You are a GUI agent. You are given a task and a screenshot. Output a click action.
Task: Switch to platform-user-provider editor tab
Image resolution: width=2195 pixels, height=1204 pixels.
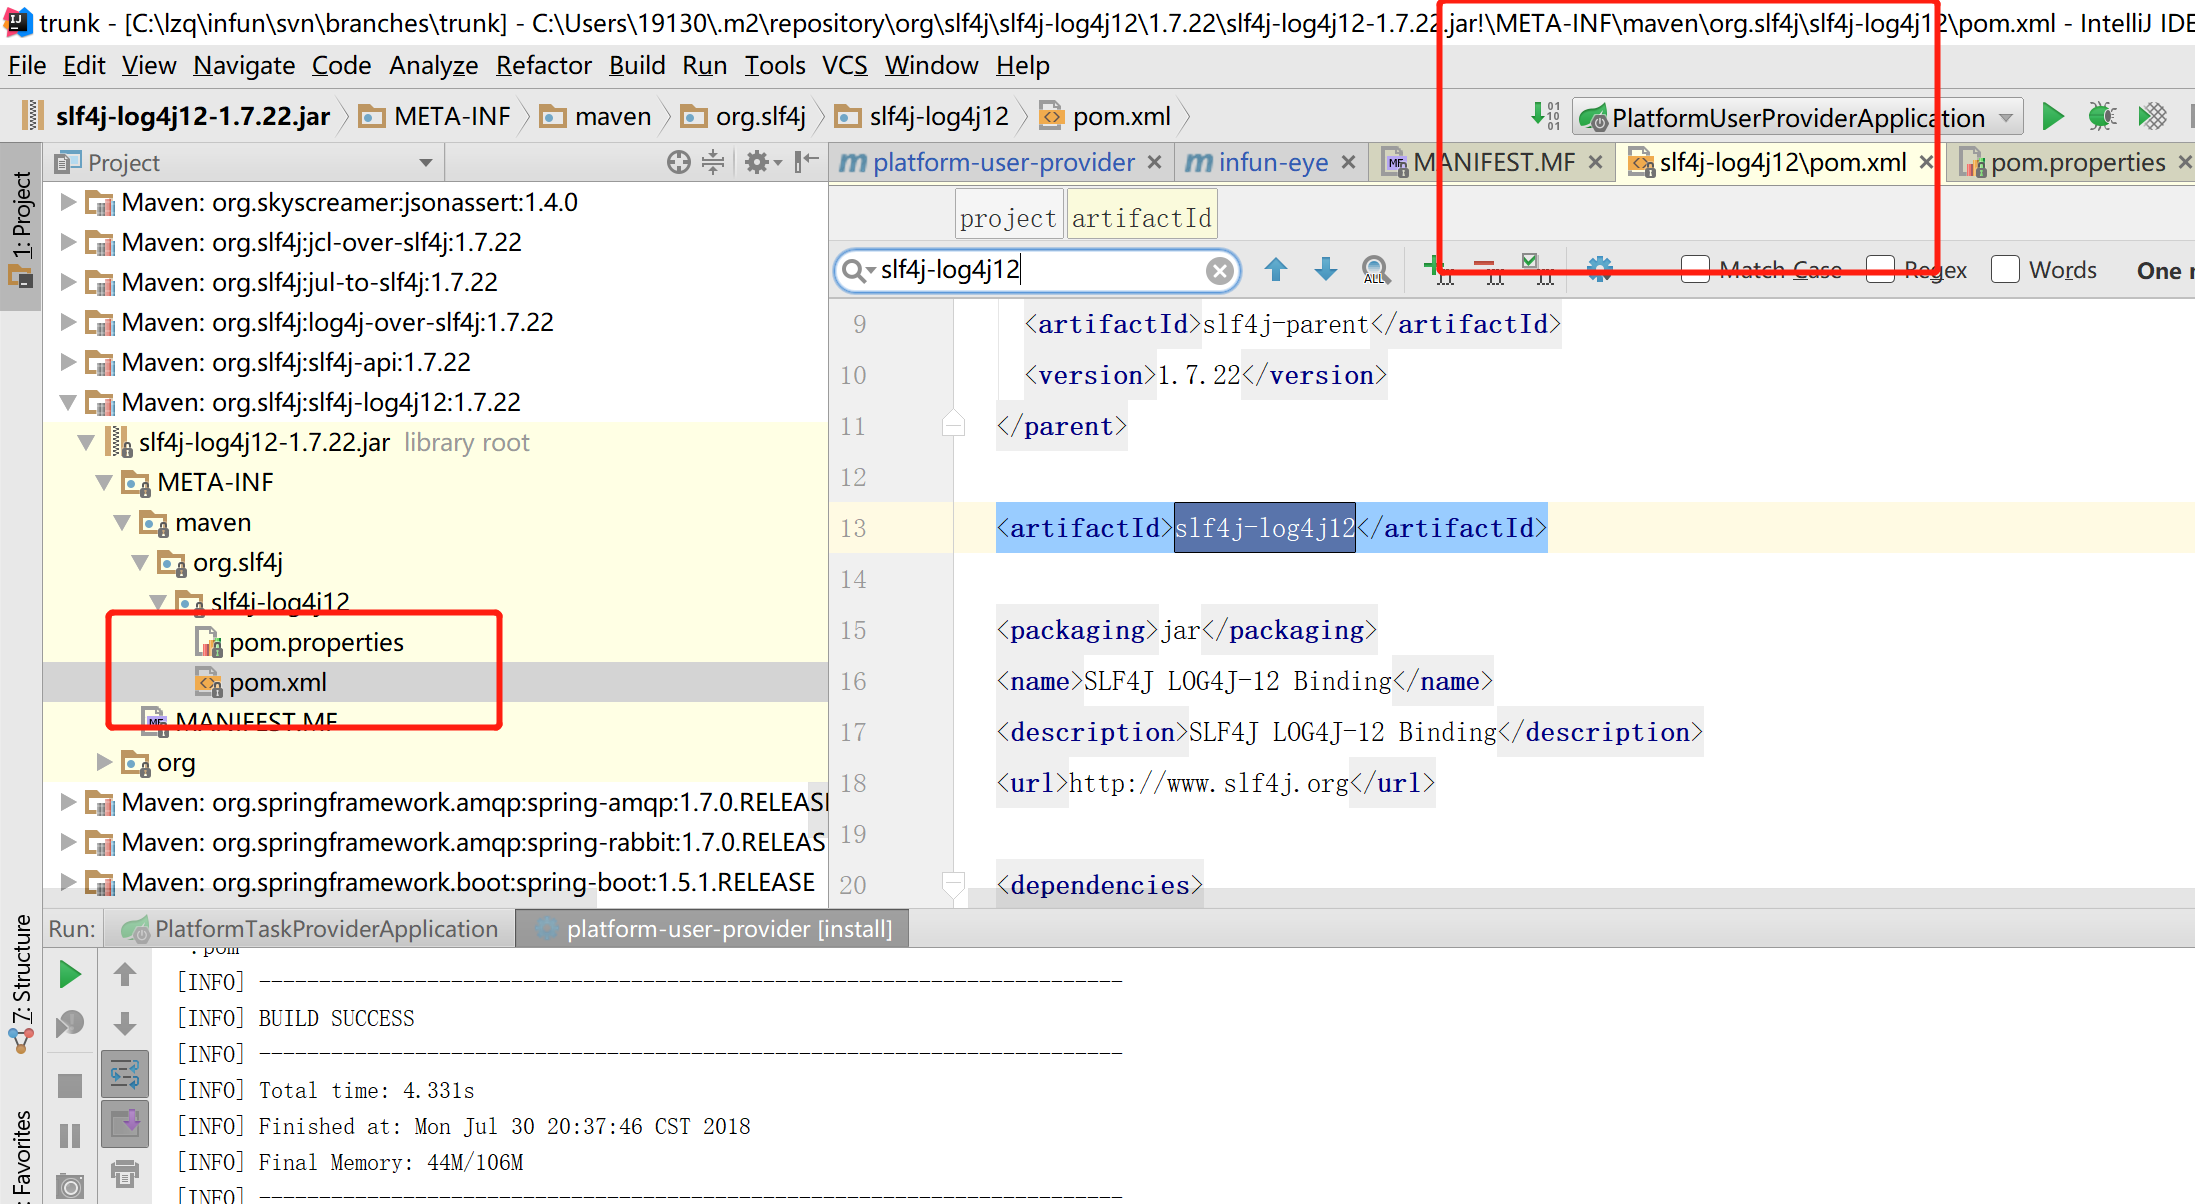(x=1003, y=162)
